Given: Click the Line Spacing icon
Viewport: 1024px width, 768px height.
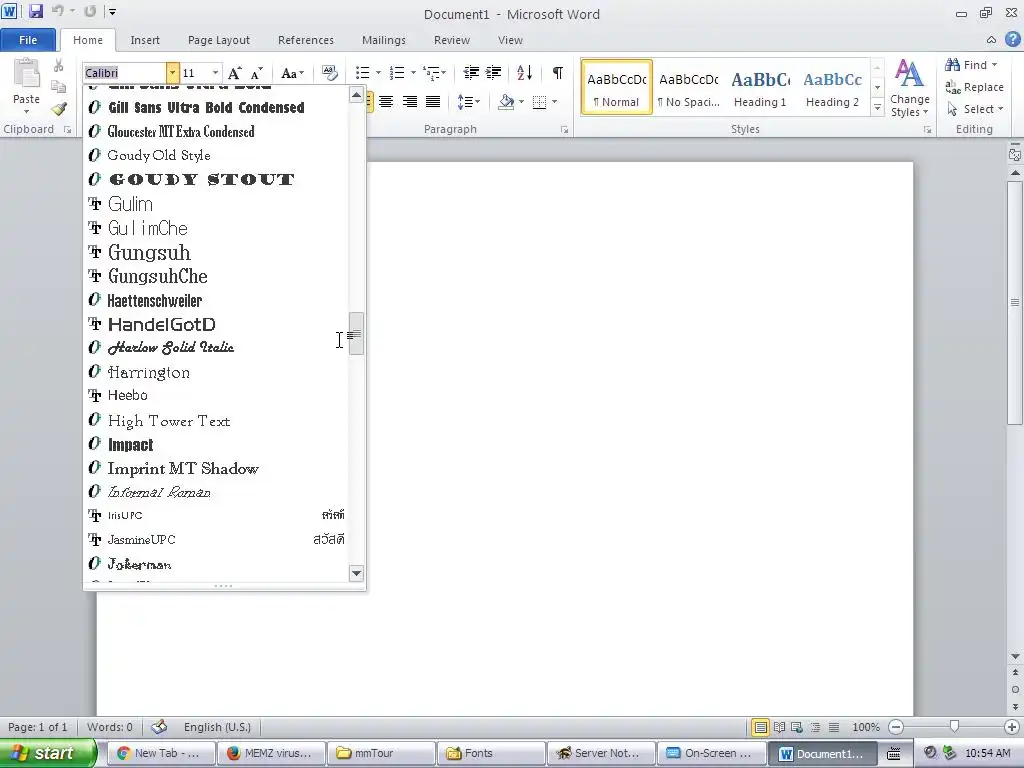Looking at the screenshot, I should pyautogui.click(x=464, y=102).
